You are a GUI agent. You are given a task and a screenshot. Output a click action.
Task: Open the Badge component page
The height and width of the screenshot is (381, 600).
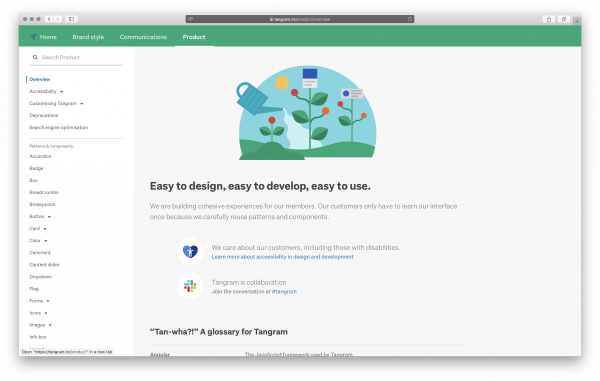36,168
